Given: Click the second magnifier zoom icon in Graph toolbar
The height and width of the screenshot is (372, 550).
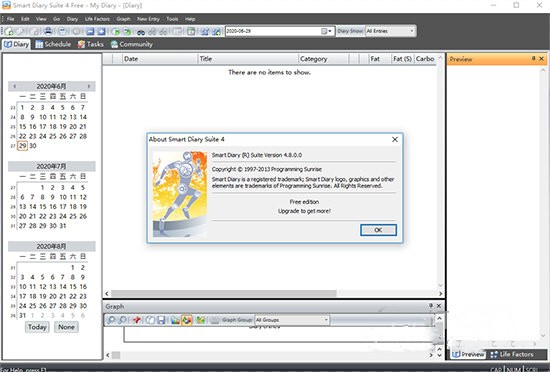Looking at the screenshot, I should point(122,320).
